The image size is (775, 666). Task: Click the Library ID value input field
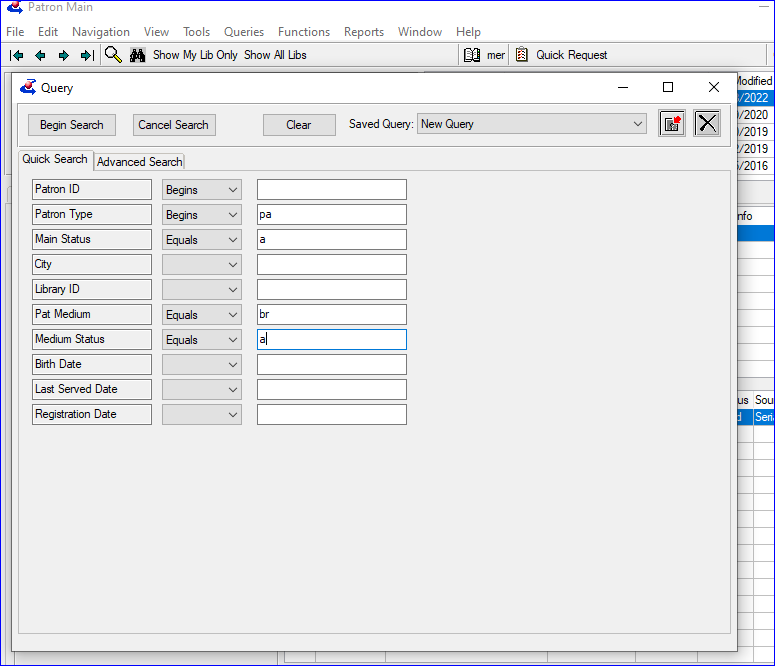(331, 290)
